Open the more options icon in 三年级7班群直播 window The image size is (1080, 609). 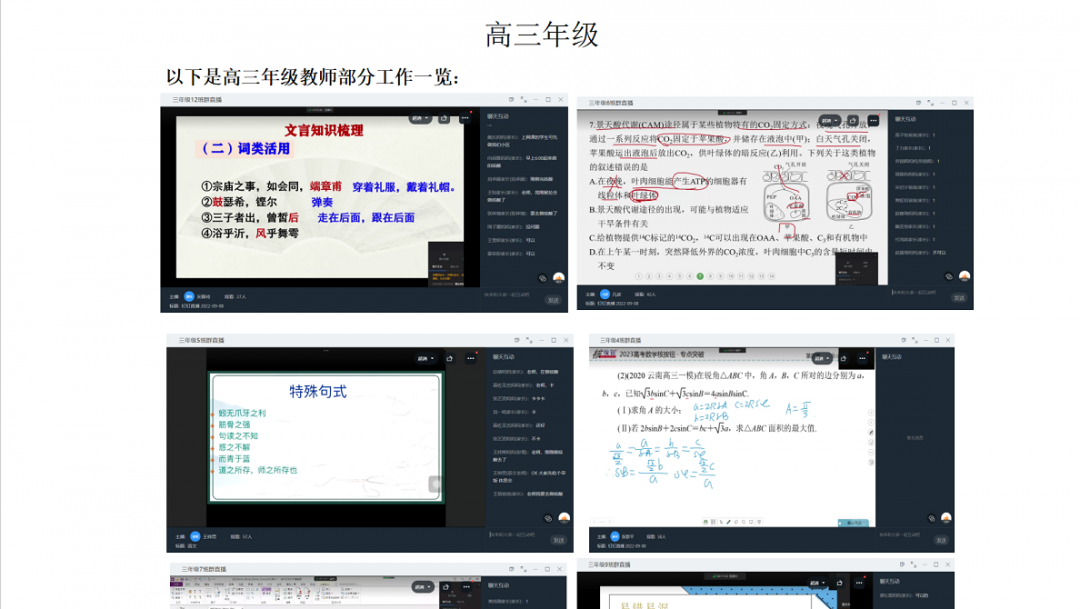pyautogui.click(x=466, y=587)
